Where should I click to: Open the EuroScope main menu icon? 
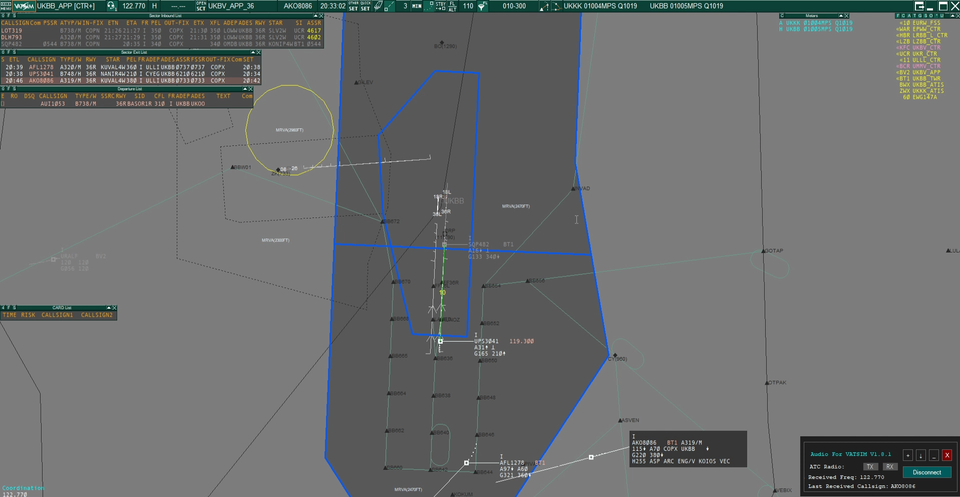pos(6,6)
